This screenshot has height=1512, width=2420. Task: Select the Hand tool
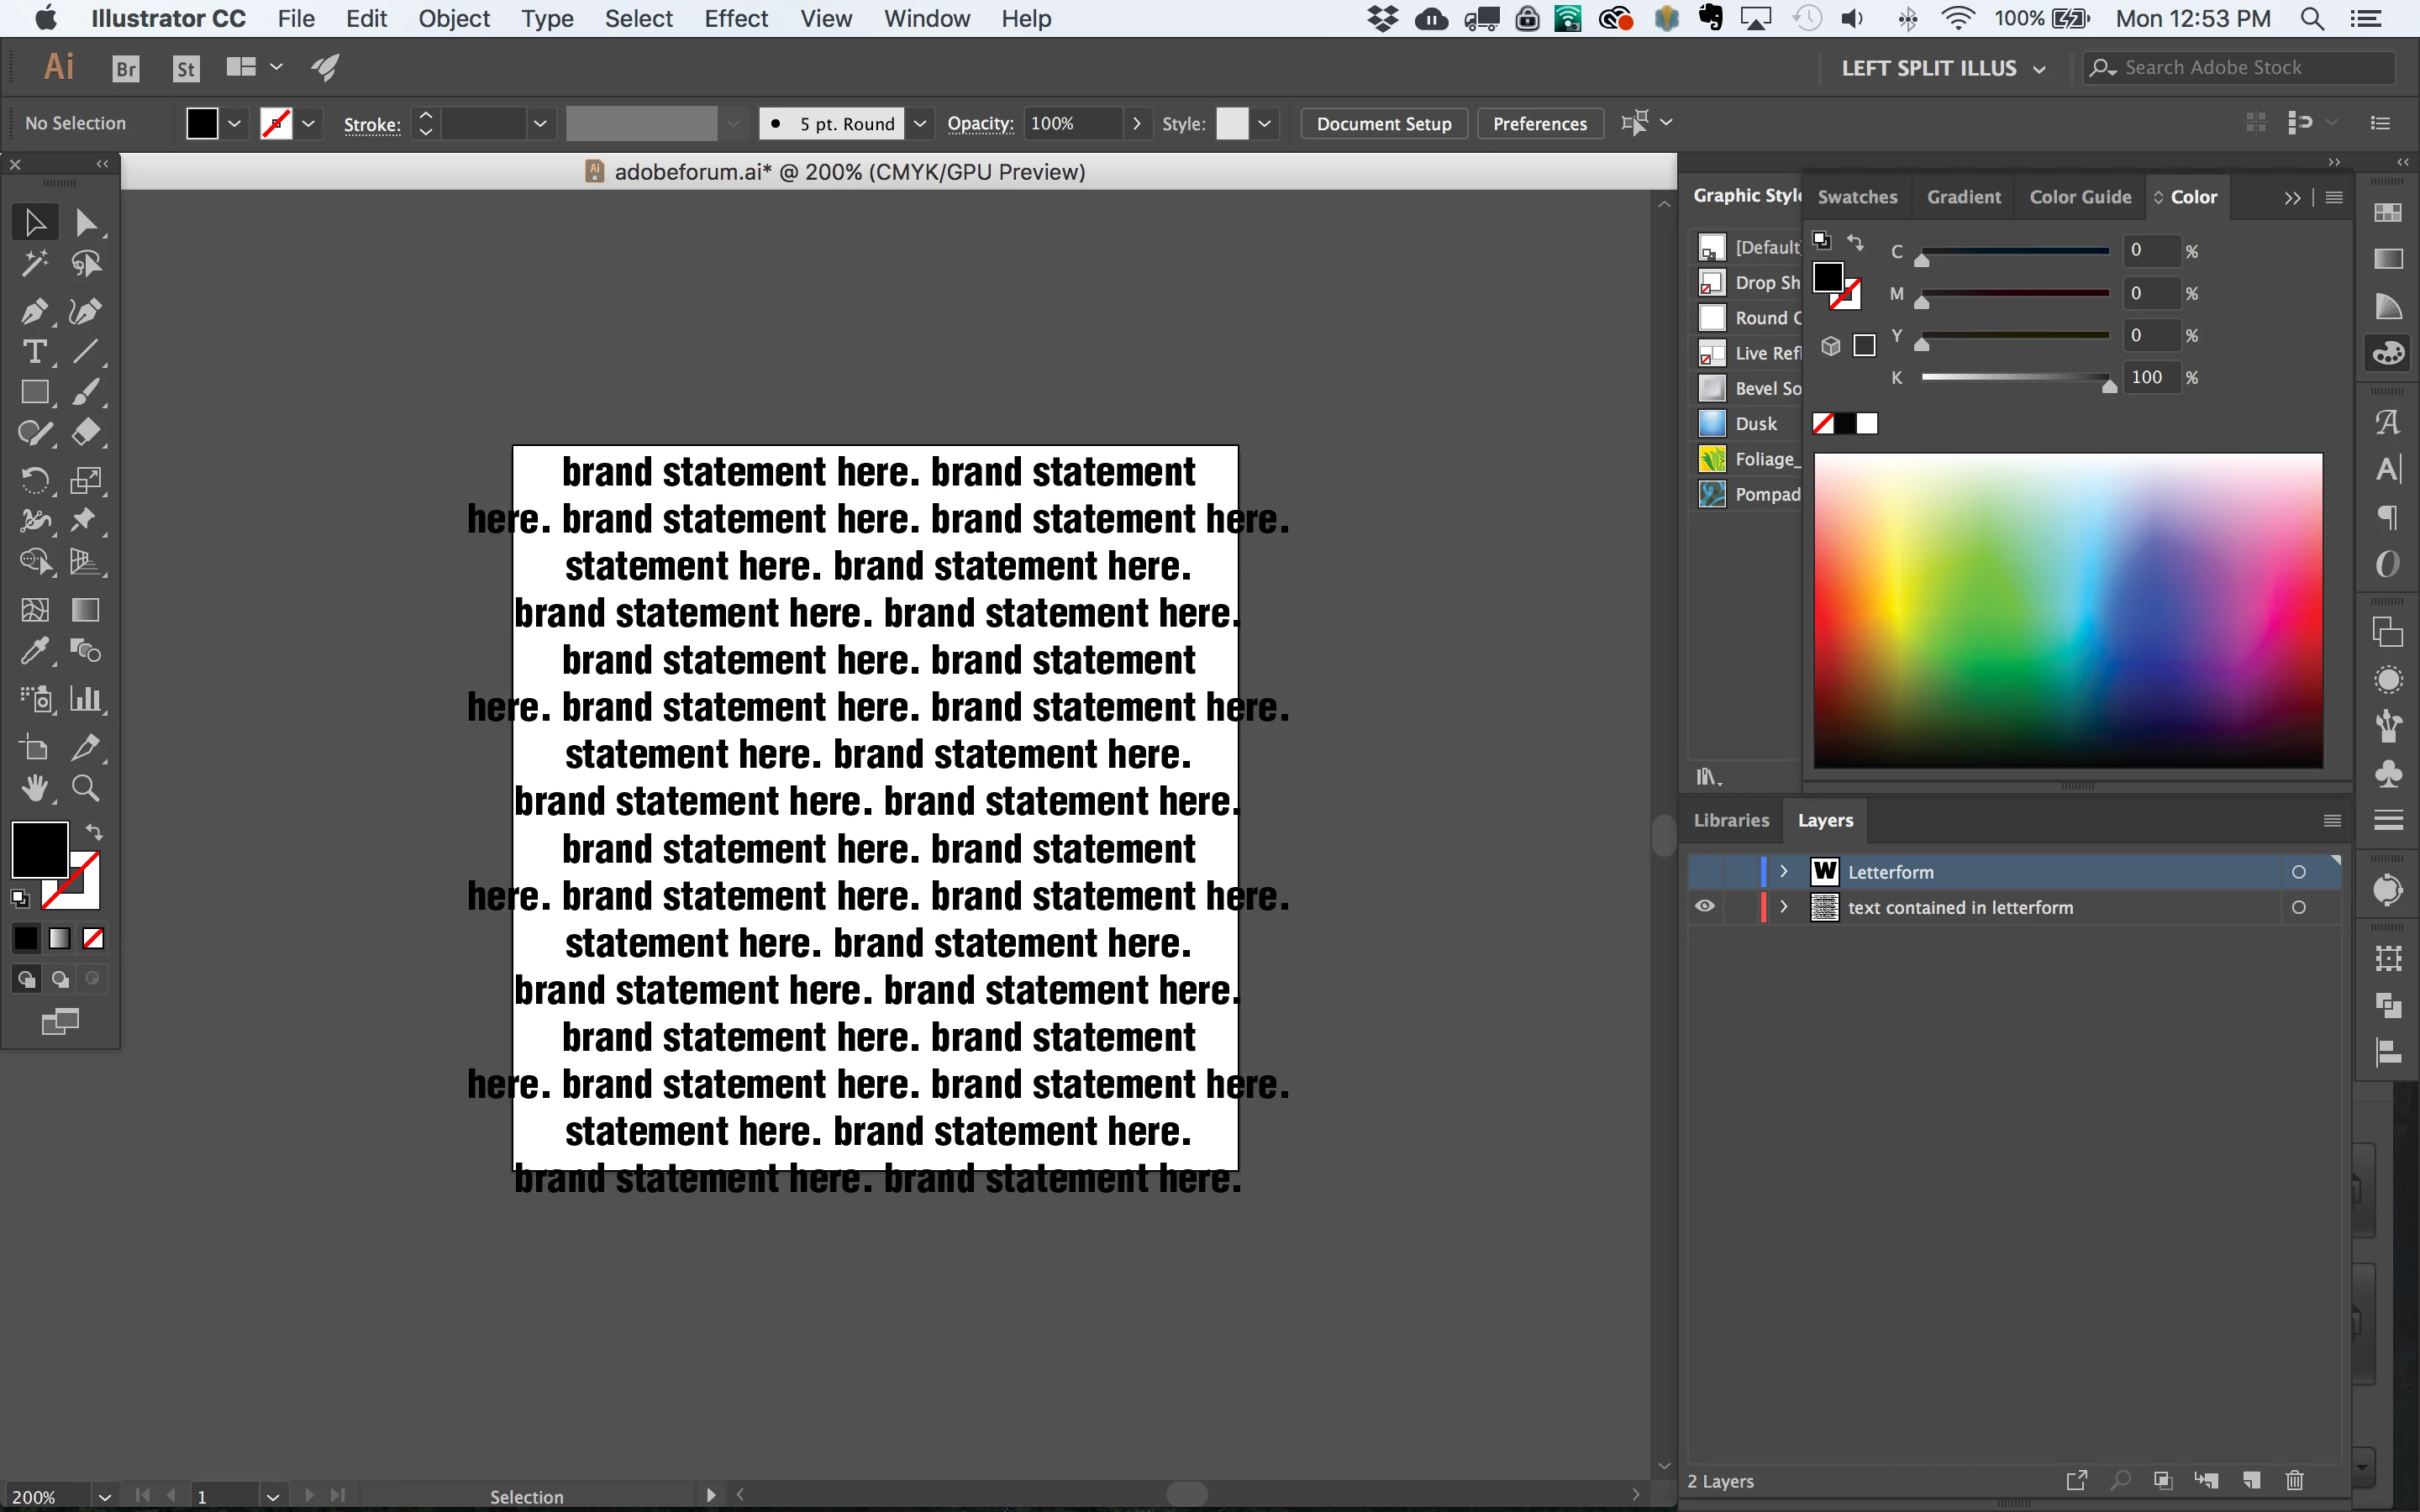point(34,789)
